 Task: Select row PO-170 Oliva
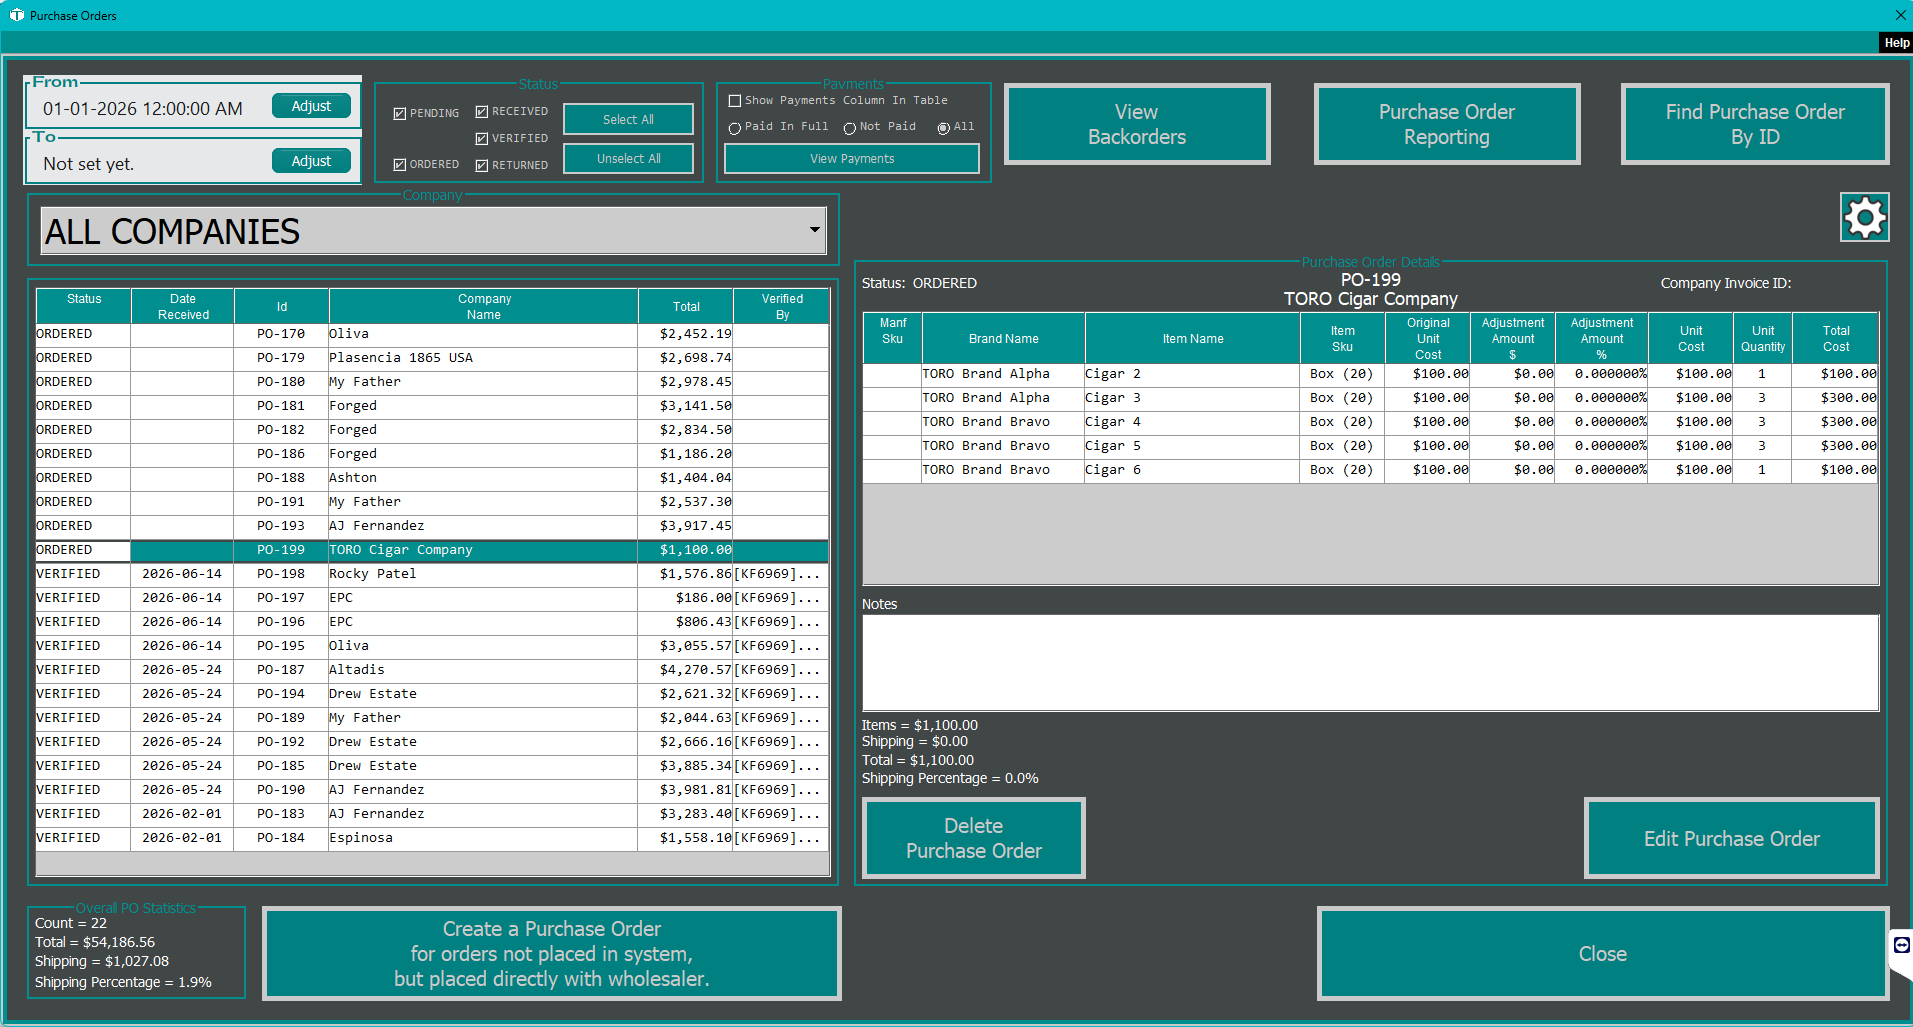click(x=432, y=334)
